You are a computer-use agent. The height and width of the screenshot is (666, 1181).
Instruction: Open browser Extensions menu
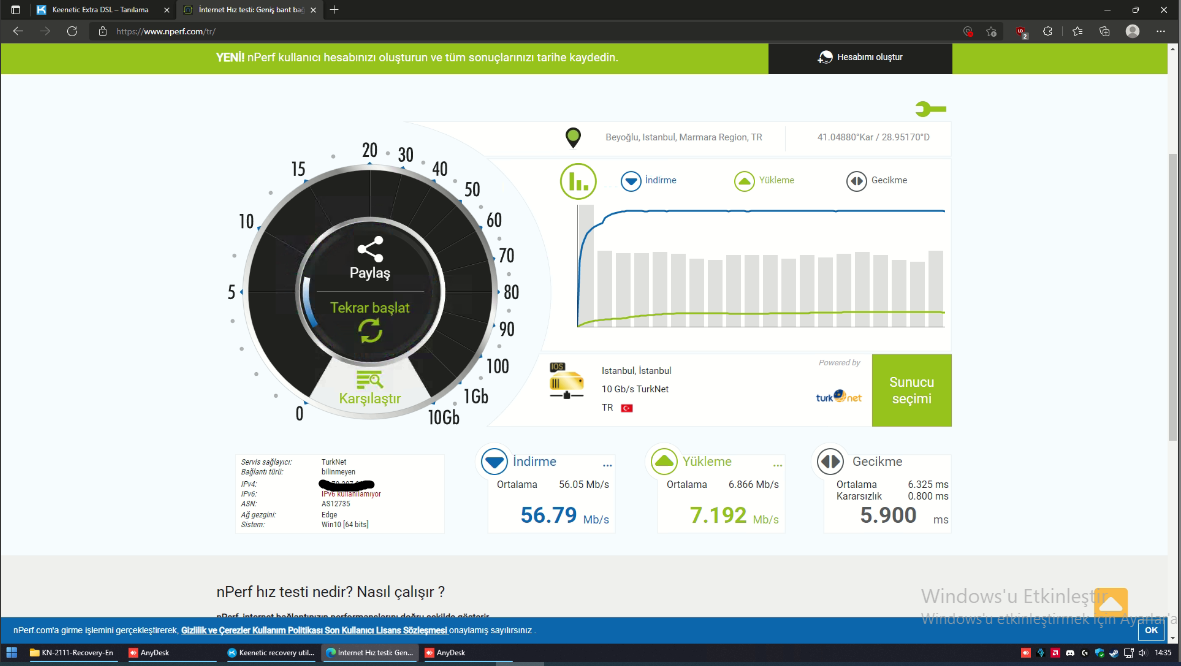point(1048,31)
